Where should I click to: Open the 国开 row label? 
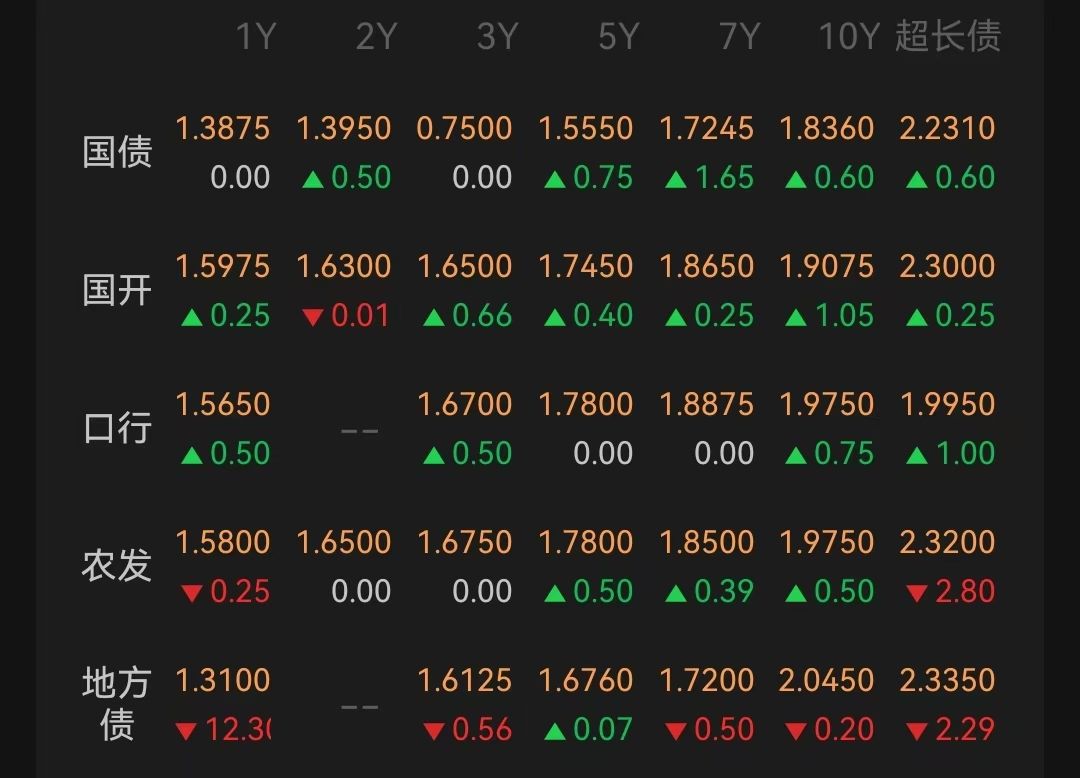click(117, 291)
